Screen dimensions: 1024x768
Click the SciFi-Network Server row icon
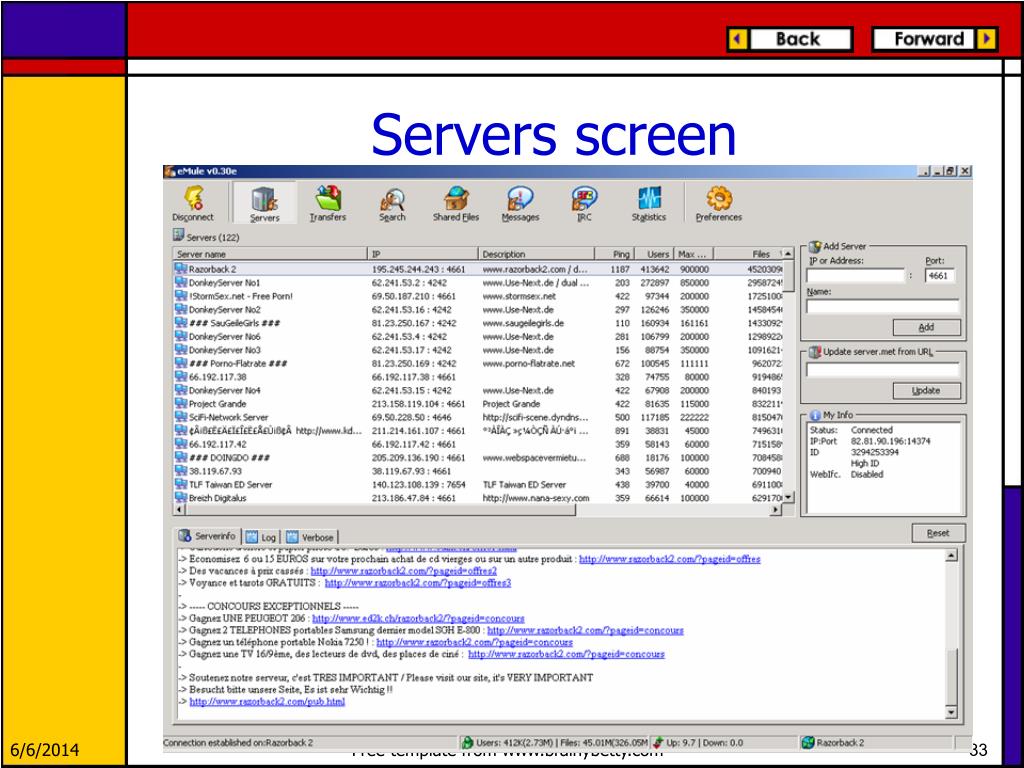pyautogui.click(x=181, y=417)
